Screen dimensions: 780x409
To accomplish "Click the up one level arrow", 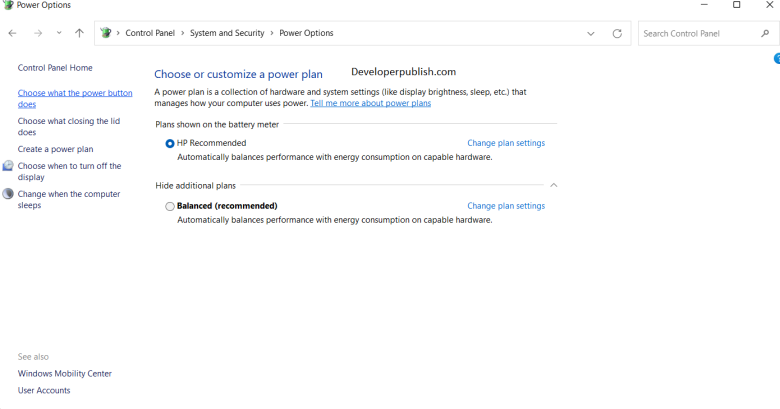I will click(79, 33).
